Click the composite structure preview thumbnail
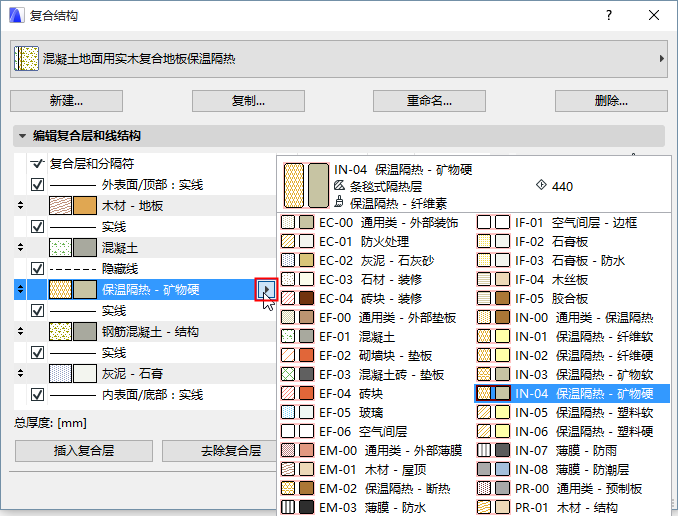Screen dimensions: 678x516 (x=26, y=59)
